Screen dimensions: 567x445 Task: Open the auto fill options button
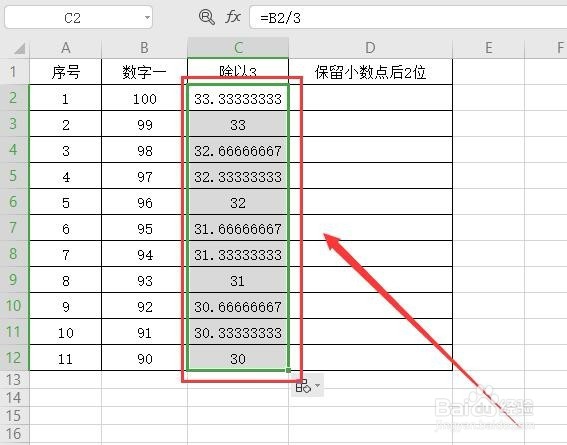pyautogui.click(x=307, y=386)
